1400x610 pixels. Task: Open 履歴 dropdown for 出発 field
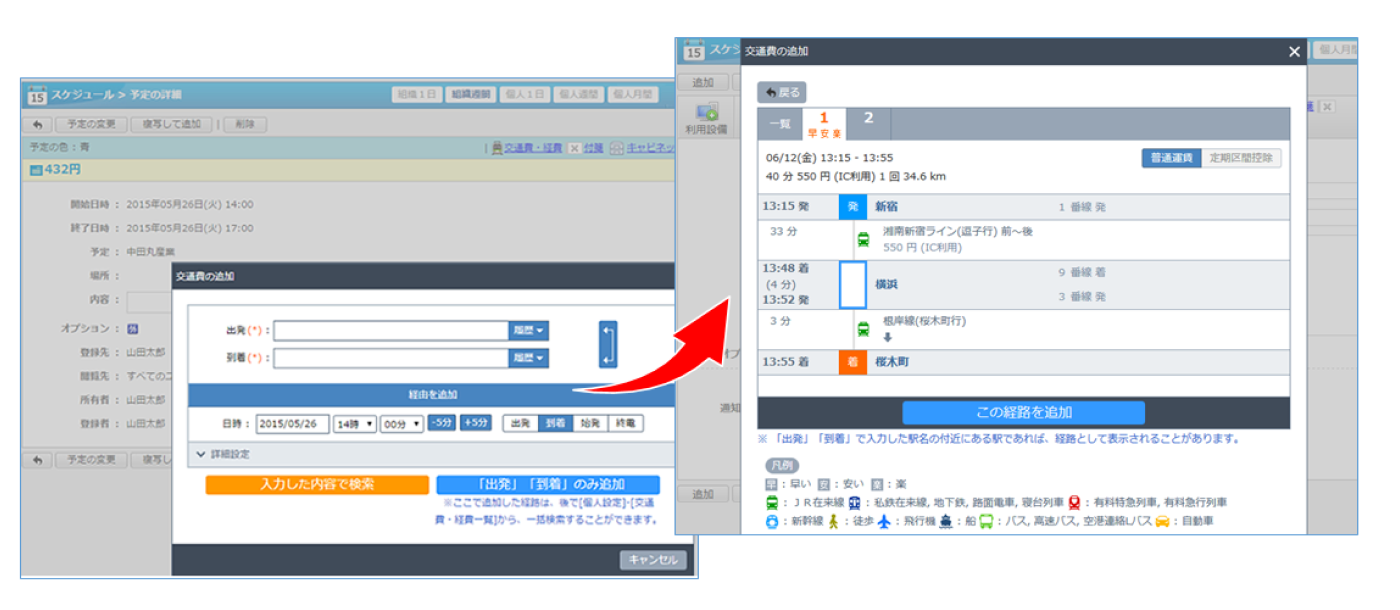(528, 331)
